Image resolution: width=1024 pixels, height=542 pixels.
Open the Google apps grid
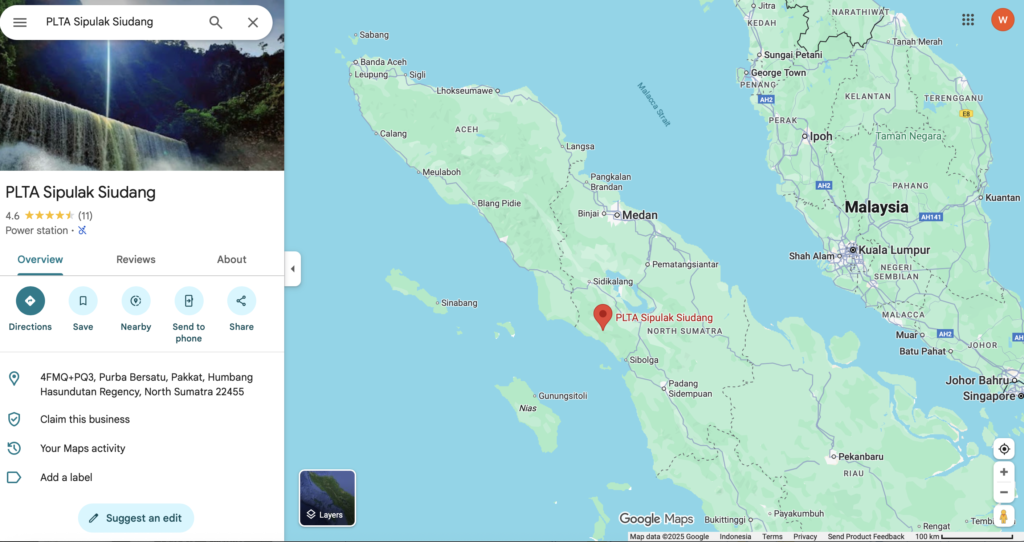pos(968,20)
